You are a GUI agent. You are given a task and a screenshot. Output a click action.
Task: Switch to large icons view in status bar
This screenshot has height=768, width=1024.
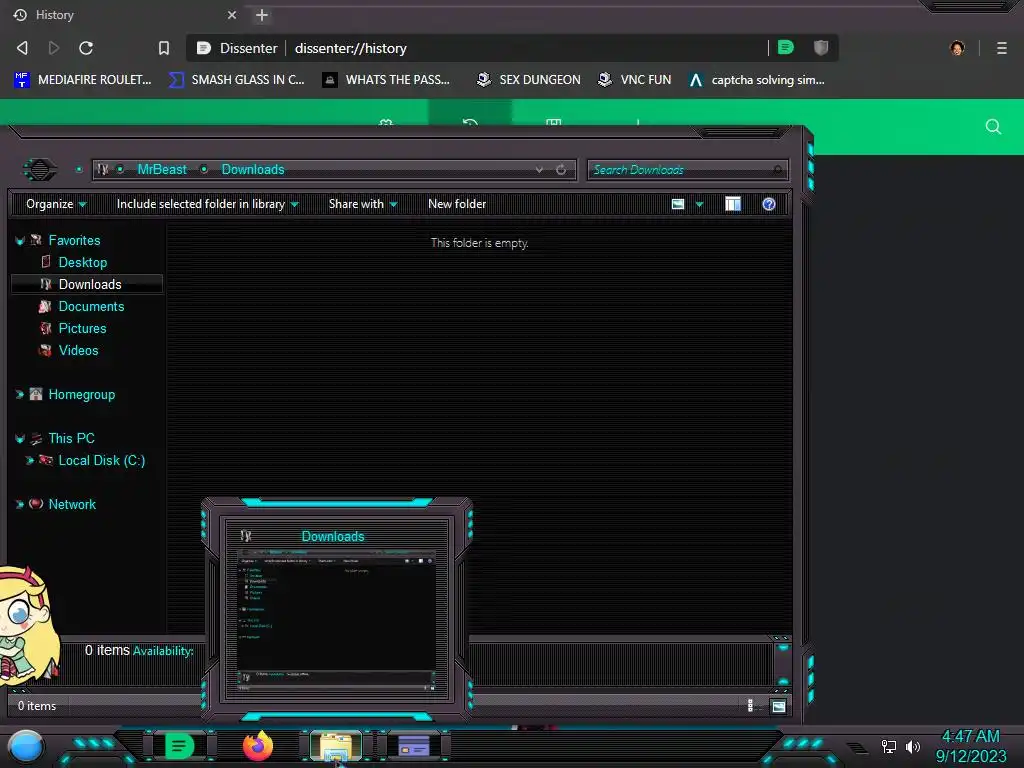click(778, 706)
